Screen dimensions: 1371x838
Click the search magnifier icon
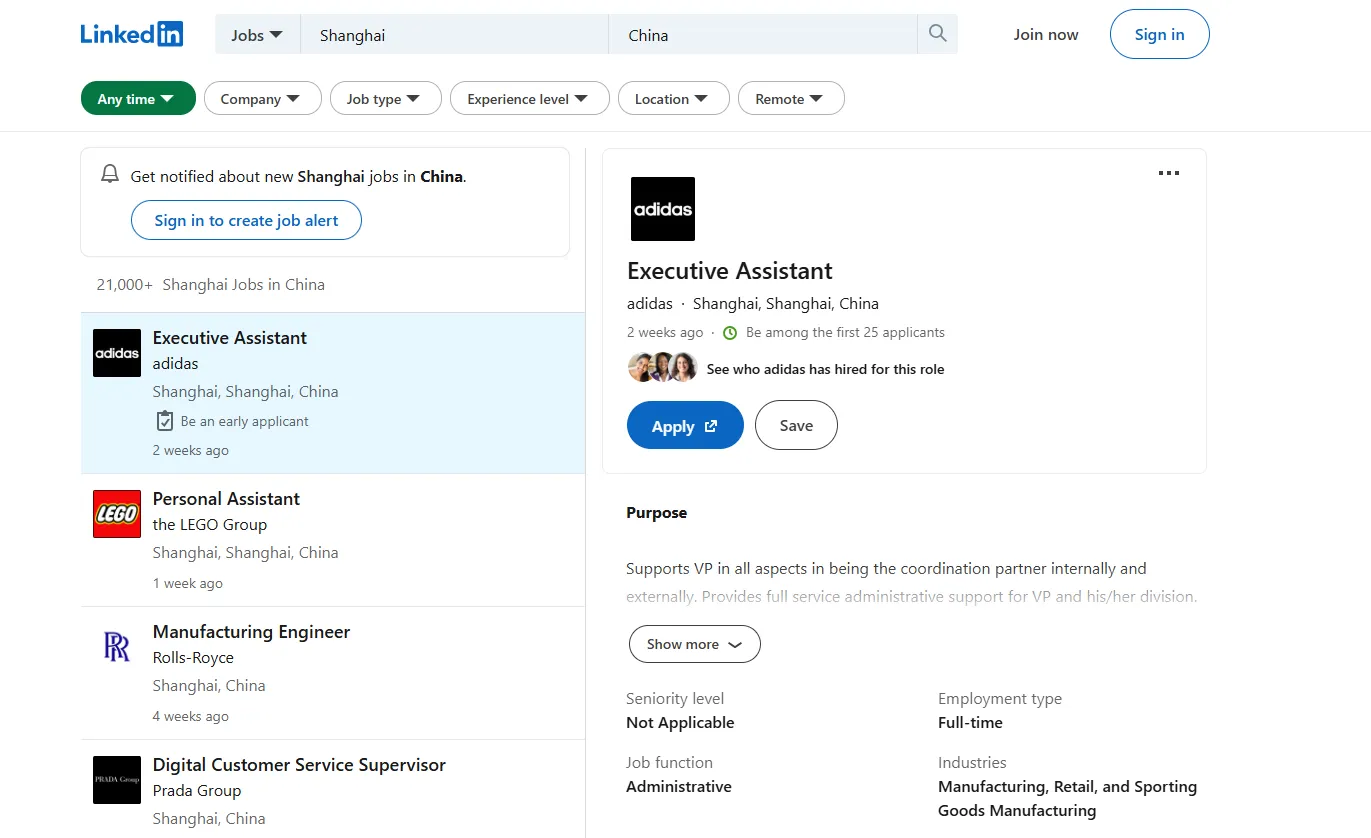coord(937,34)
